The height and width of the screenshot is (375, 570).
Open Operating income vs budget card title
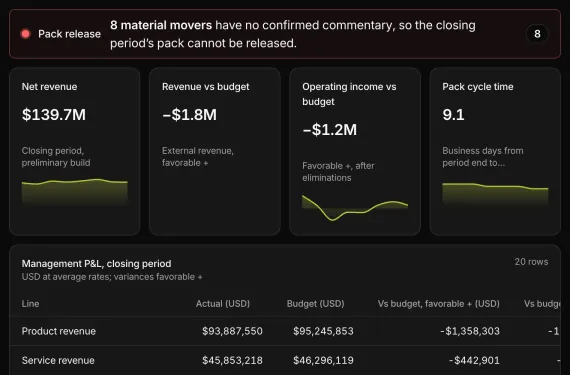pyautogui.click(x=349, y=94)
